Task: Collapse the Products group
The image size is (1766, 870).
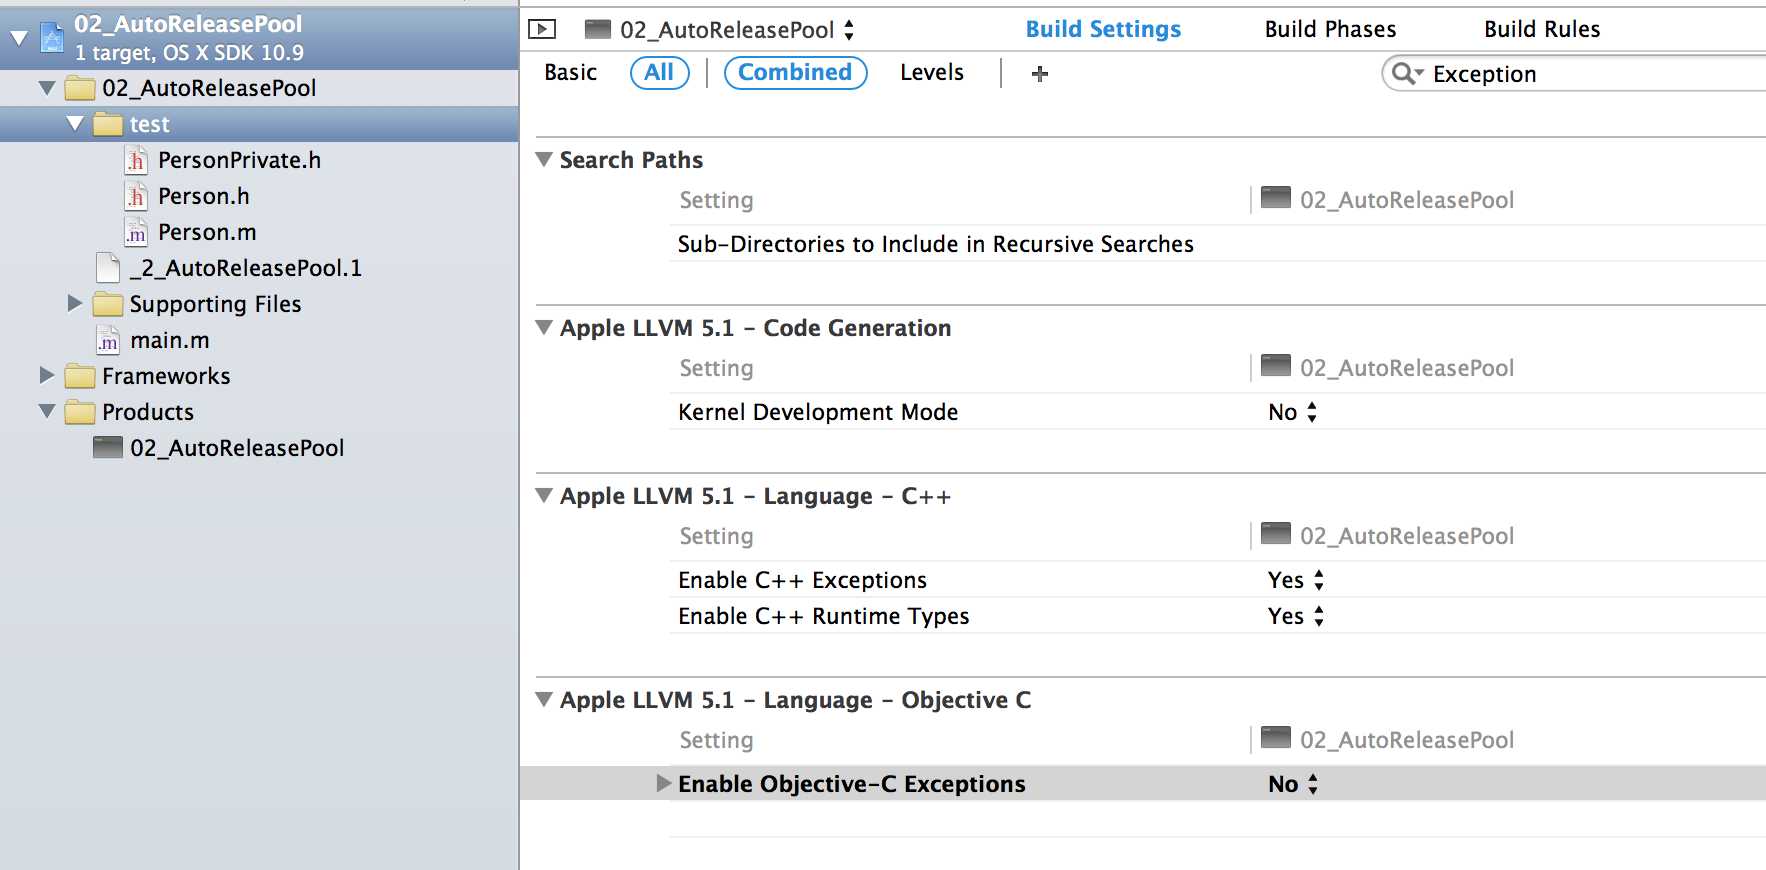Action: [x=47, y=411]
